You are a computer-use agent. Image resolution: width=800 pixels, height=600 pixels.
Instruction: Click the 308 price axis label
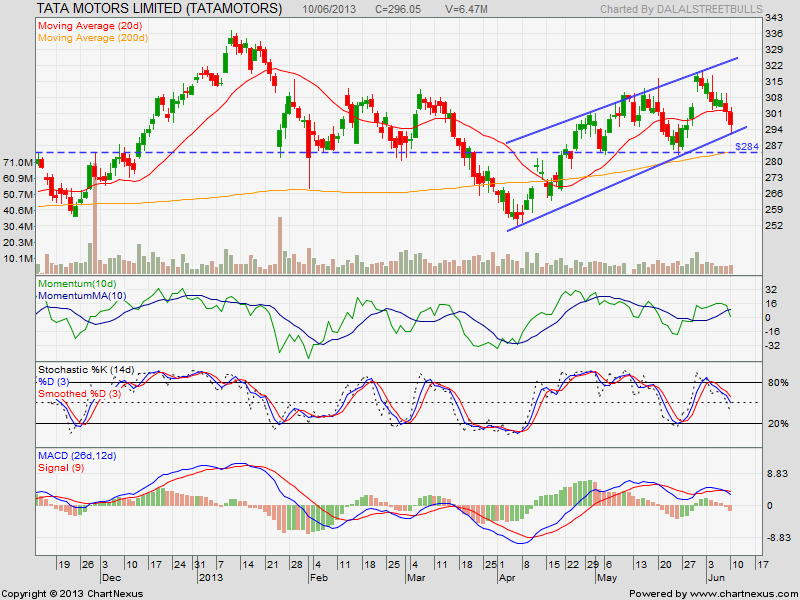(x=774, y=97)
